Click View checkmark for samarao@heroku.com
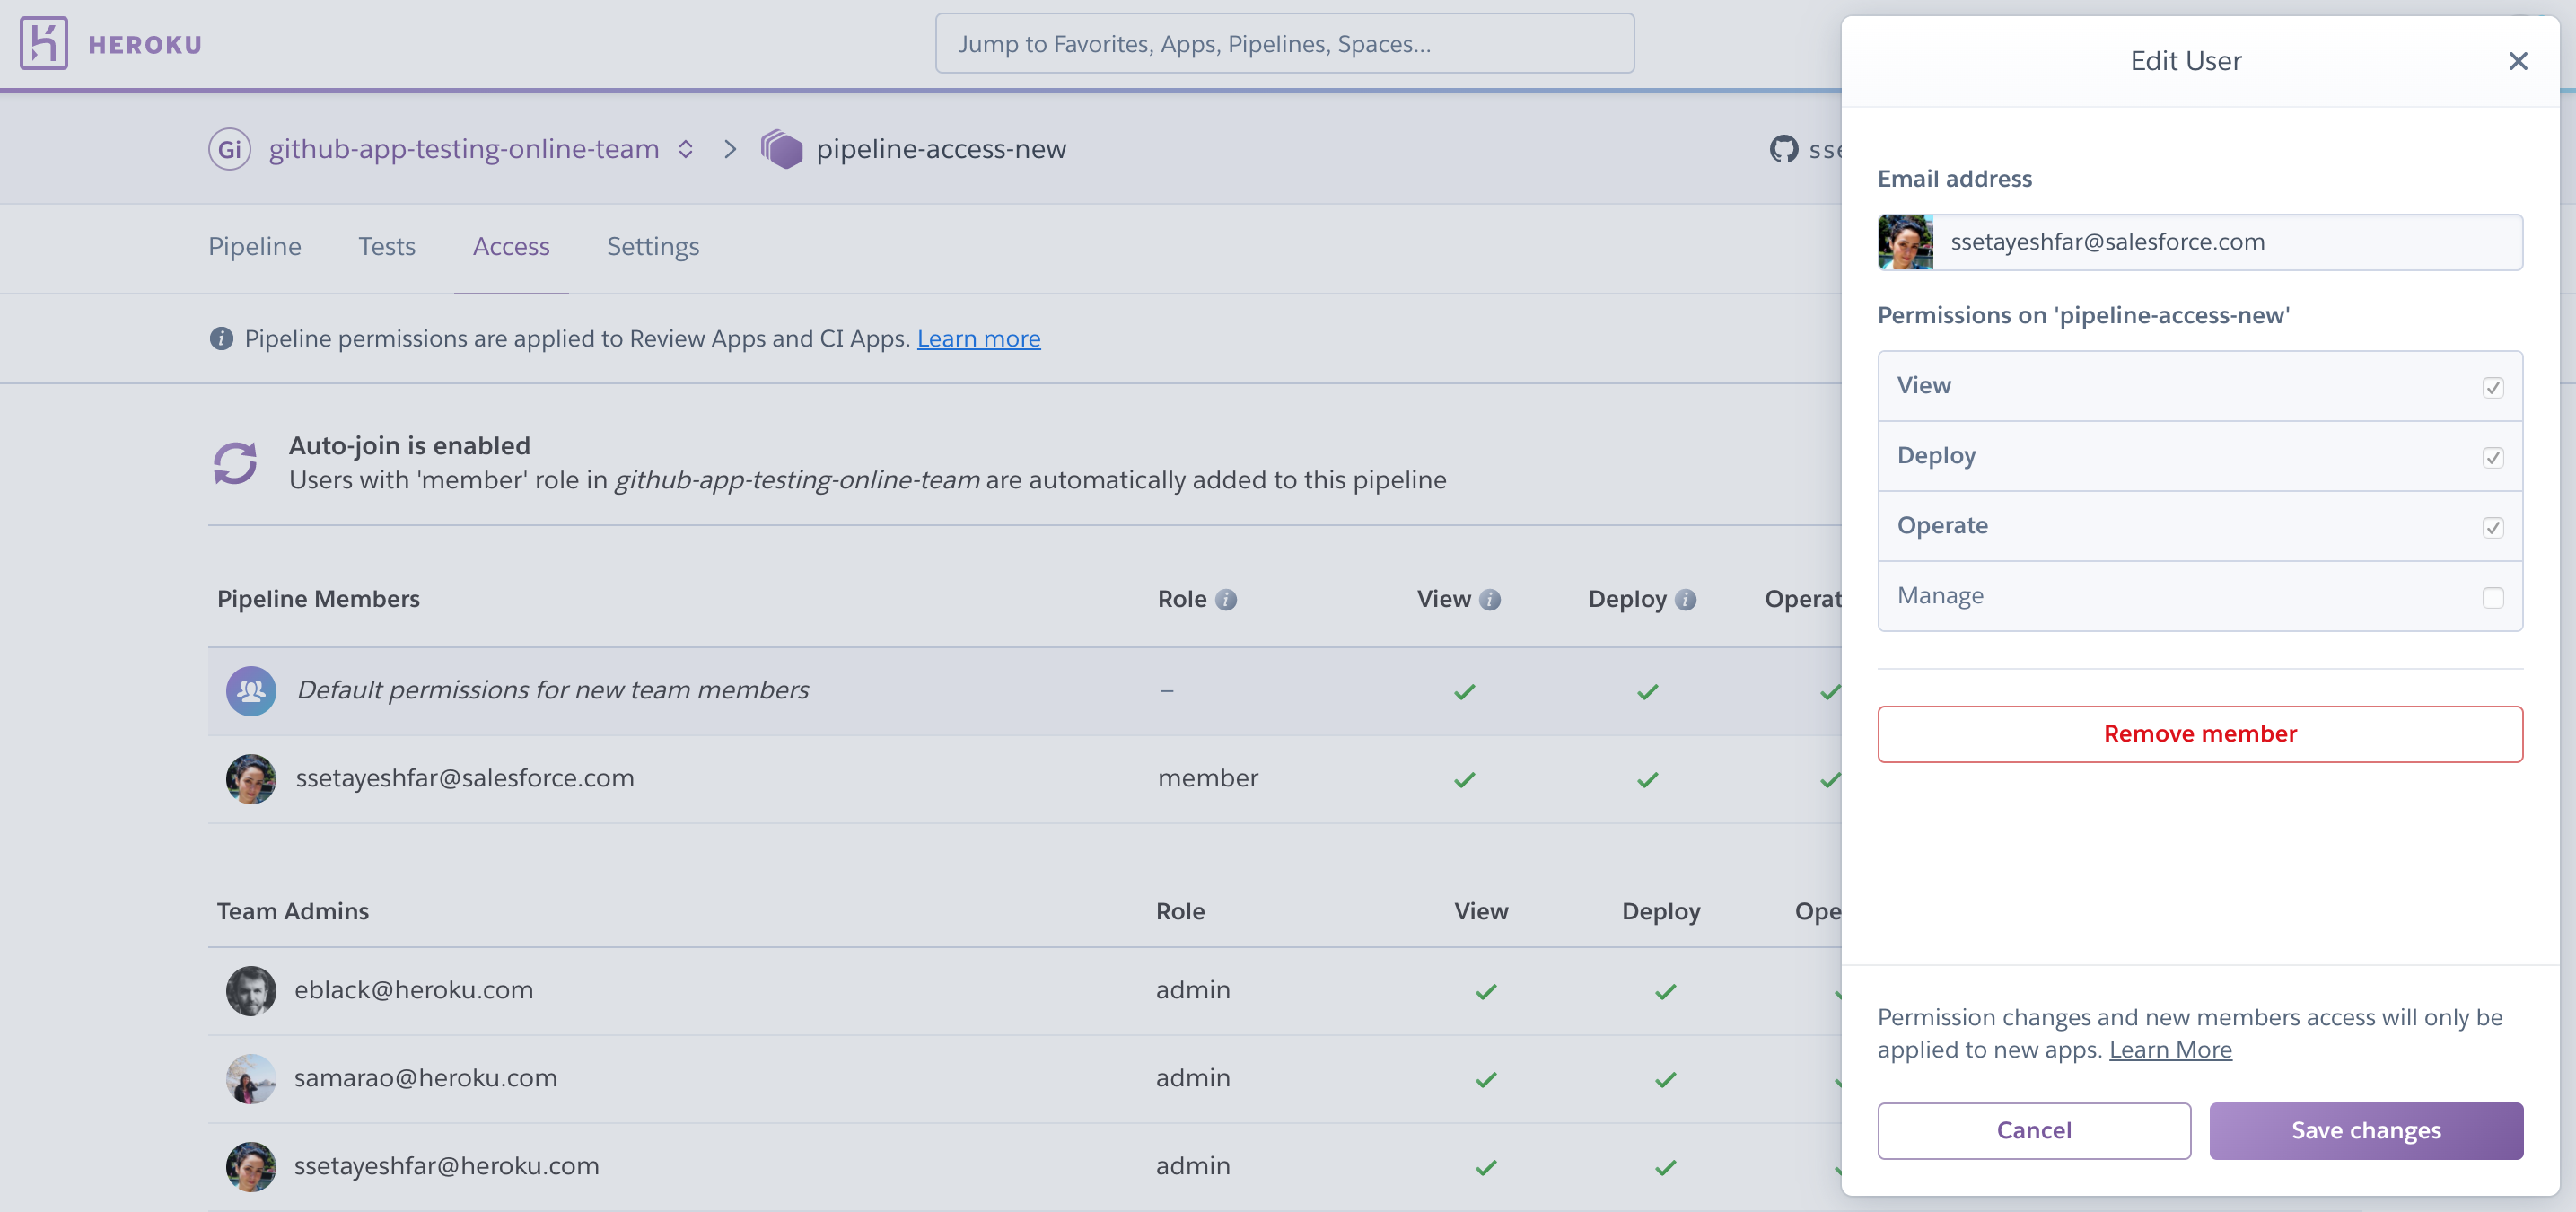 pos(1486,1080)
